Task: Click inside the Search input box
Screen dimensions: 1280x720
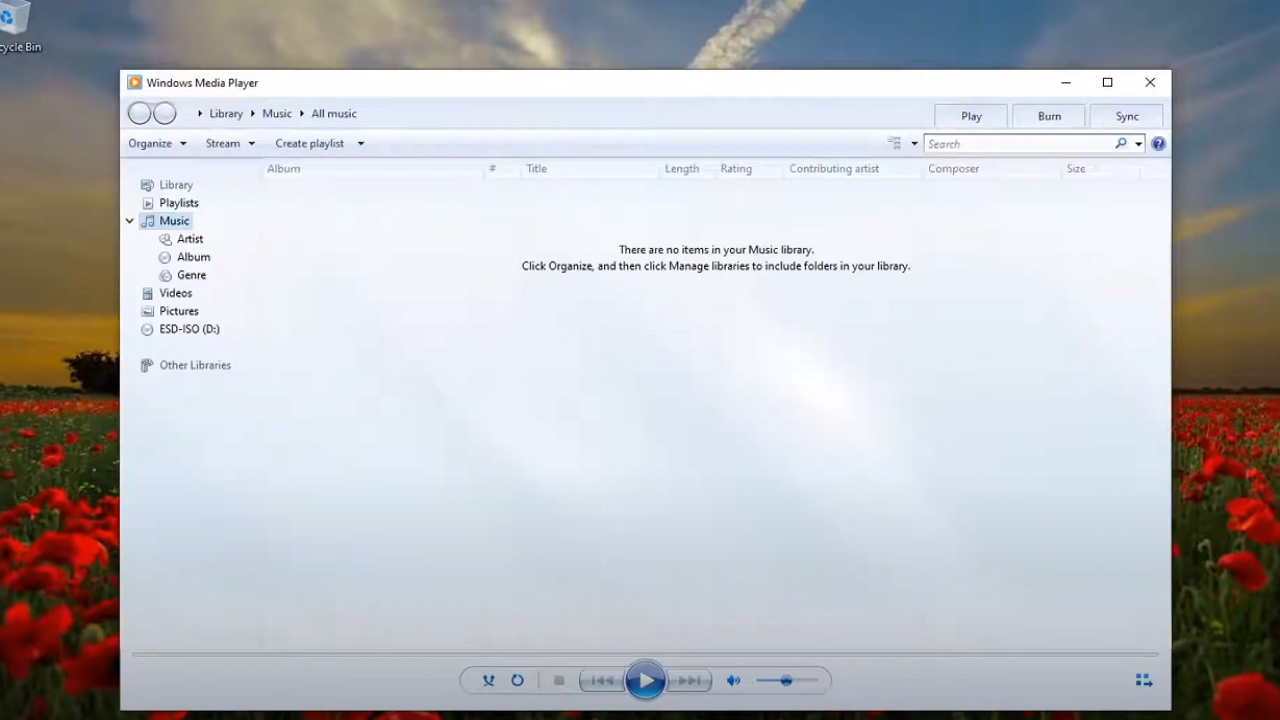Action: tap(1017, 144)
